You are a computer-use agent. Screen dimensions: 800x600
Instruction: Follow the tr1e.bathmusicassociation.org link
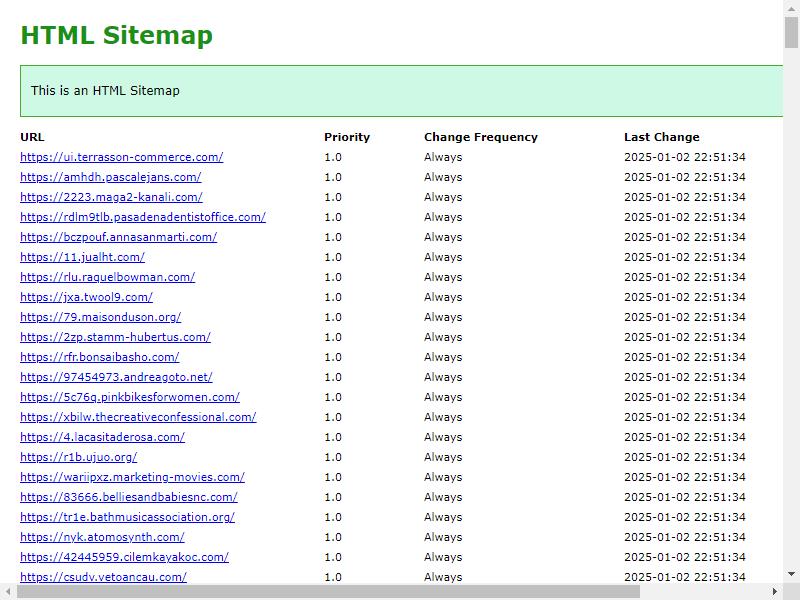128,517
